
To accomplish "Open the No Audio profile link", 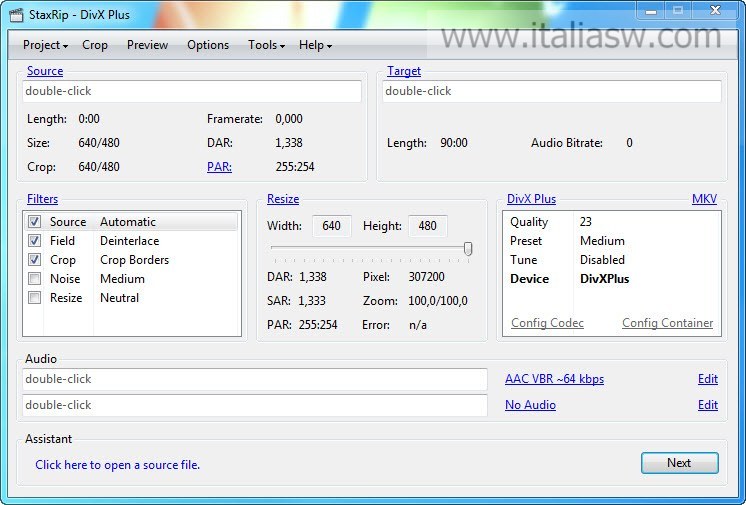I will (x=530, y=405).
